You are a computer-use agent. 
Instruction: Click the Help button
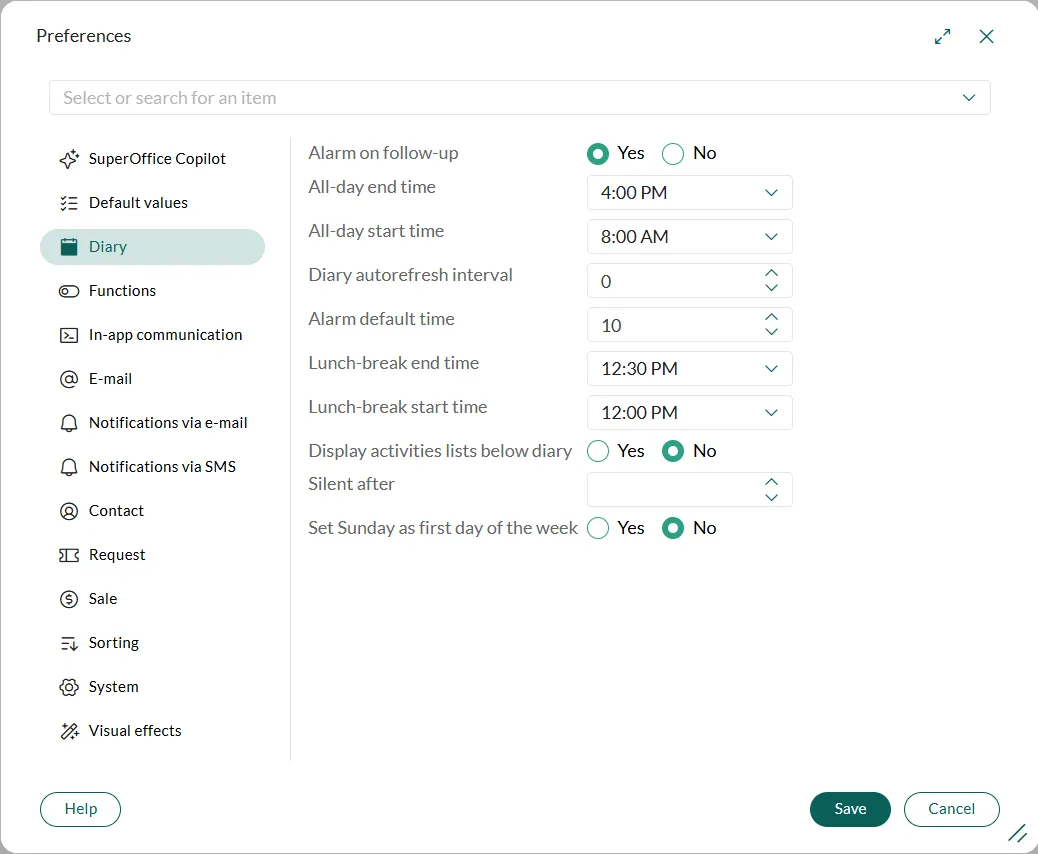(x=80, y=809)
